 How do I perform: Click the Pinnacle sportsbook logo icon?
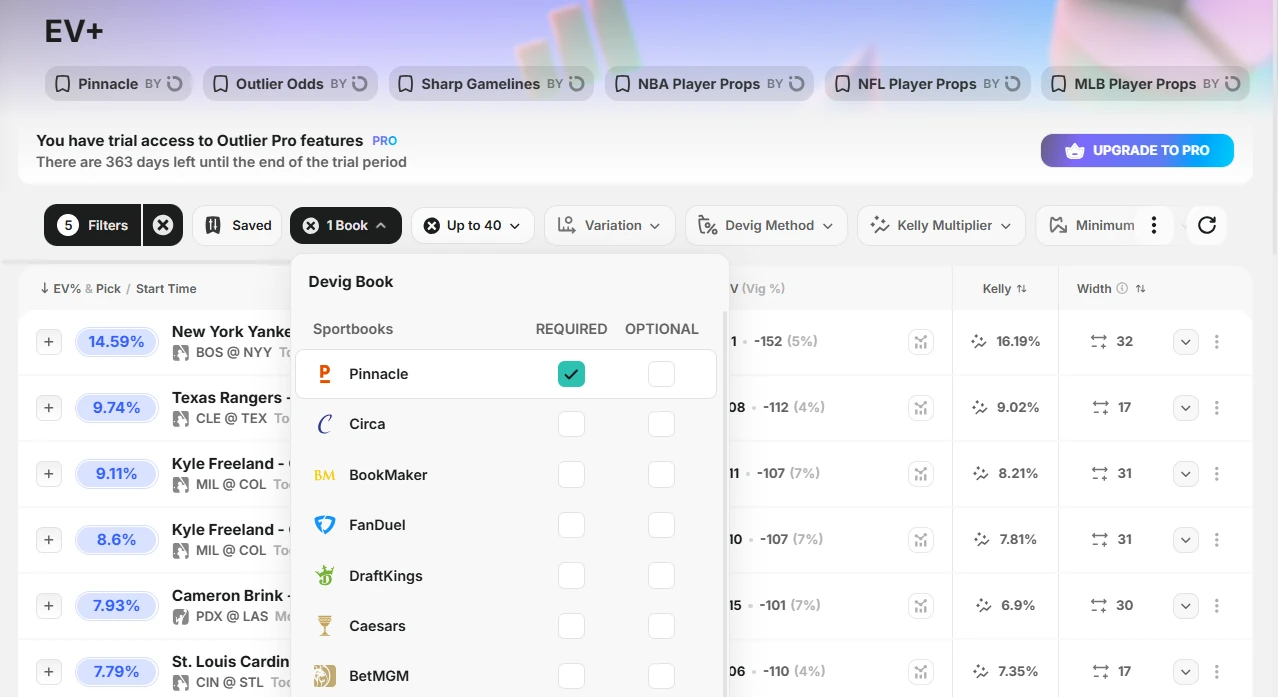[324, 374]
